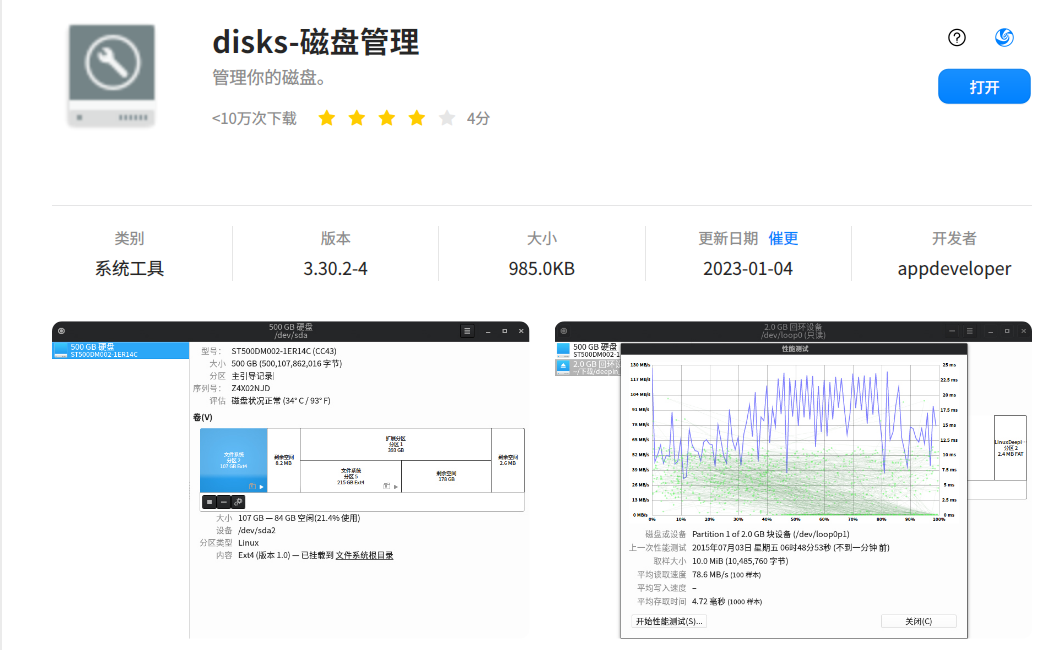Click the developer name appdeveloper

[954, 269]
